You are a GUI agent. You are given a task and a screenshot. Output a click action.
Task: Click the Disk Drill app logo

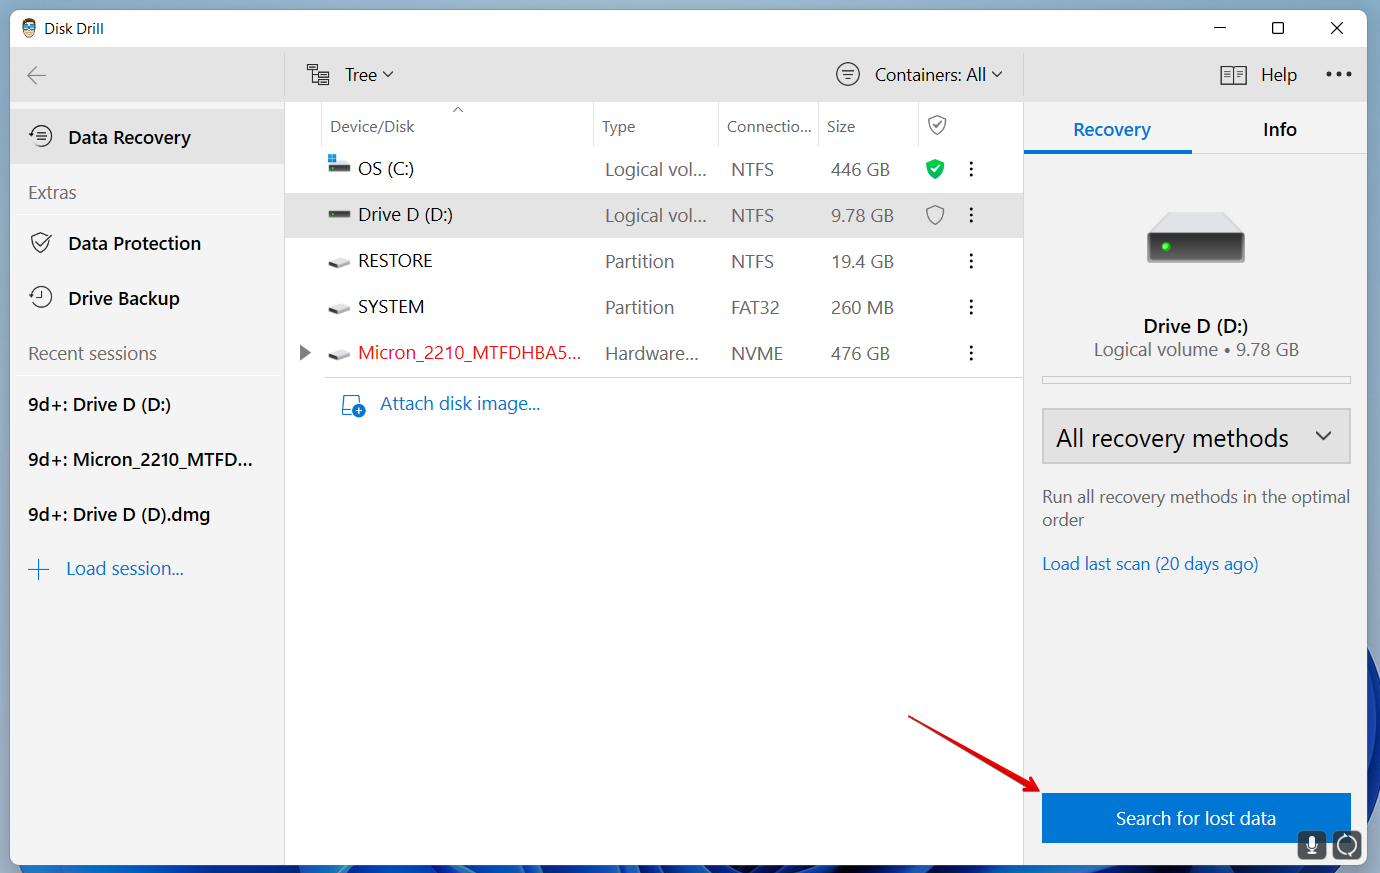[x=29, y=28]
